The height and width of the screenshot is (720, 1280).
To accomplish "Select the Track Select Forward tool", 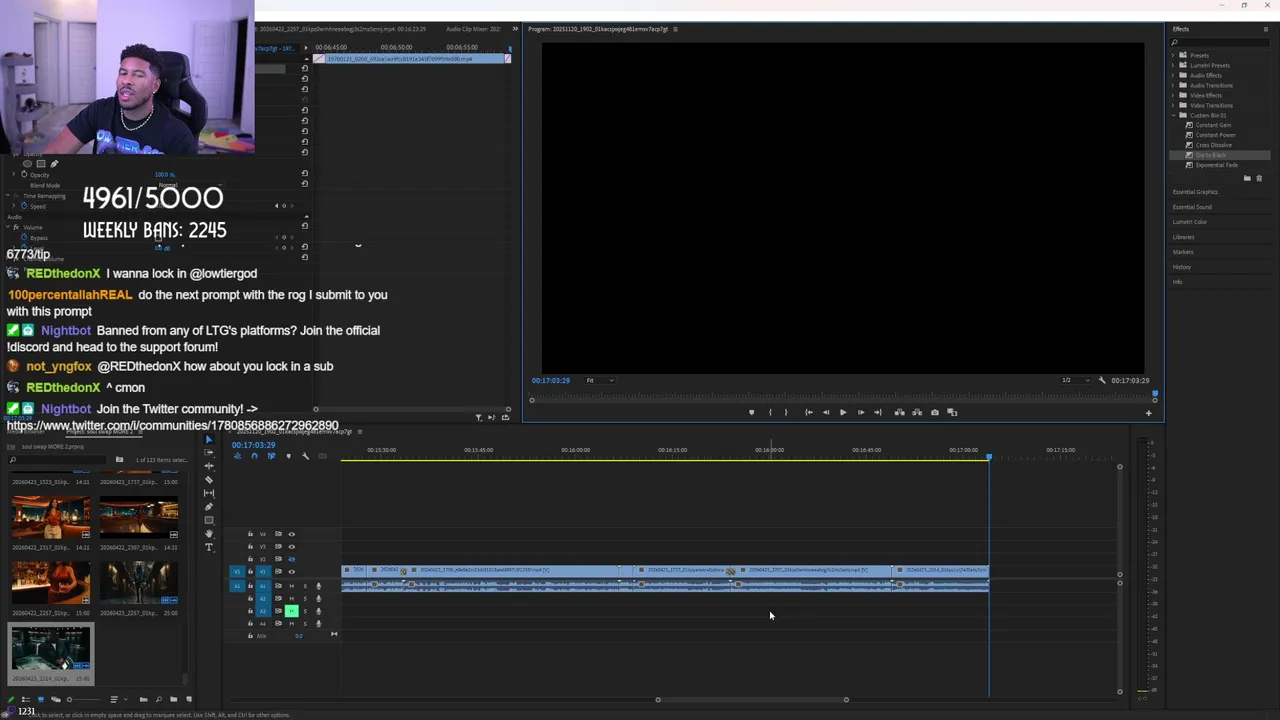I will pos(209,452).
